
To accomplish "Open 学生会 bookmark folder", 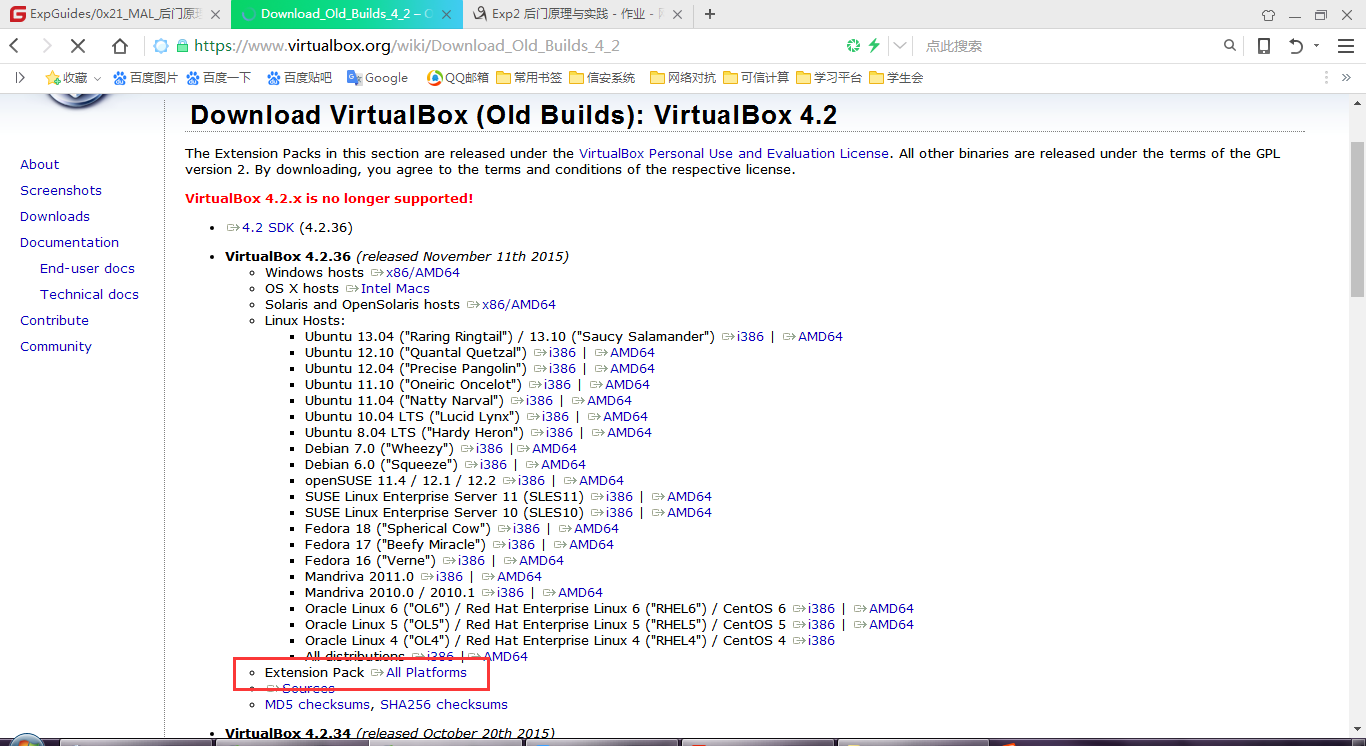I will (x=897, y=77).
